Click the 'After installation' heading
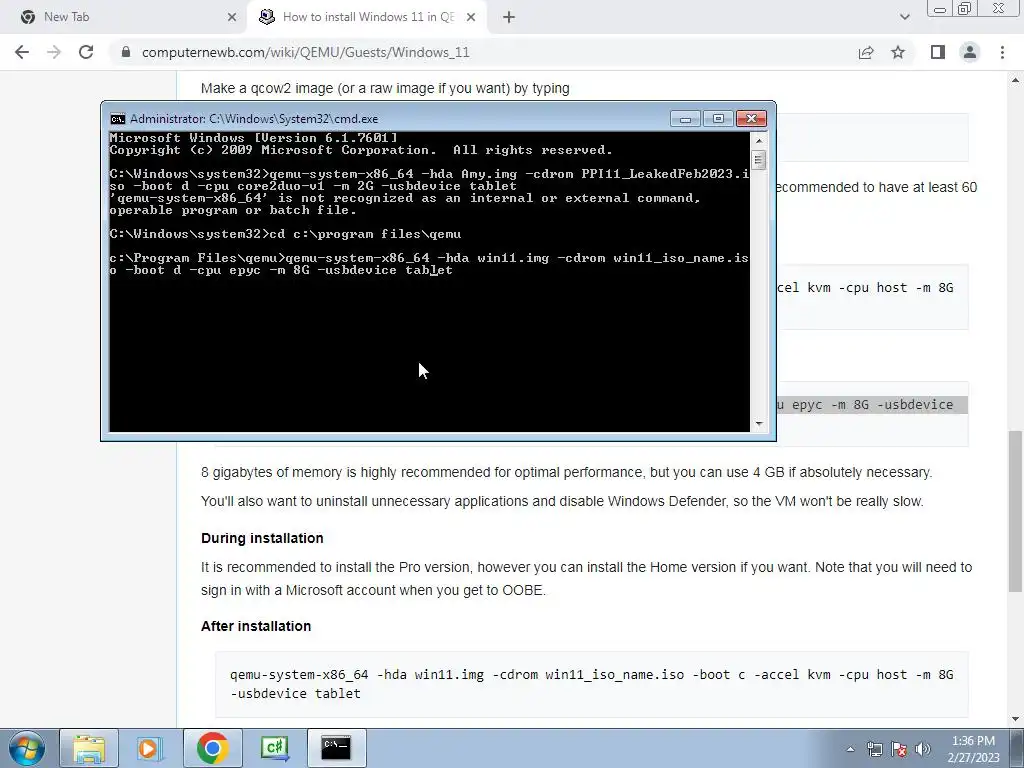Viewport: 1024px width, 768px height. tap(256, 626)
